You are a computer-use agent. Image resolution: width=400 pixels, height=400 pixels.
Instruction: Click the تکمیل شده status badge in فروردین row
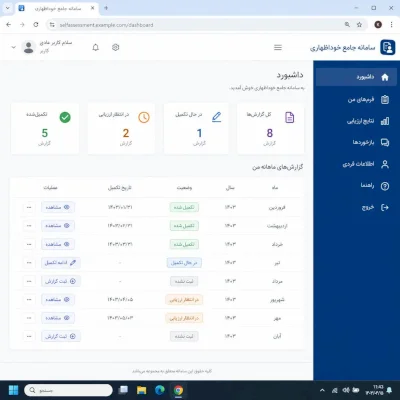pos(184,207)
